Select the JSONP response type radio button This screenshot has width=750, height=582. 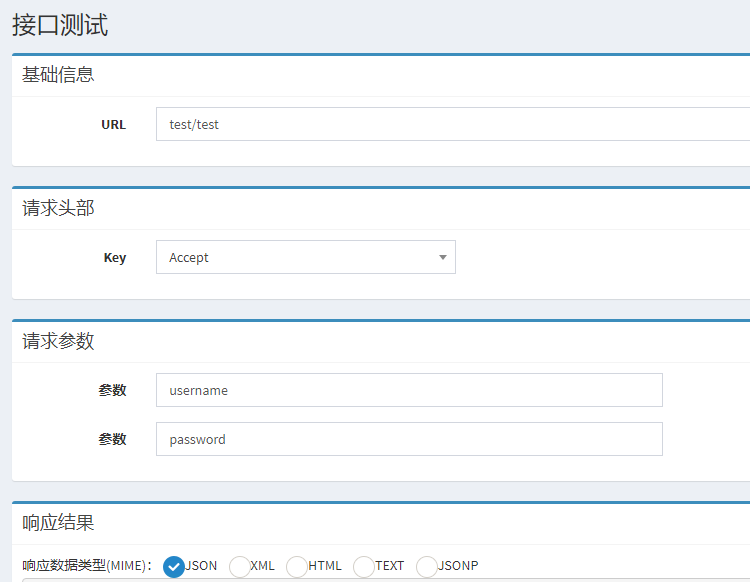427,567
